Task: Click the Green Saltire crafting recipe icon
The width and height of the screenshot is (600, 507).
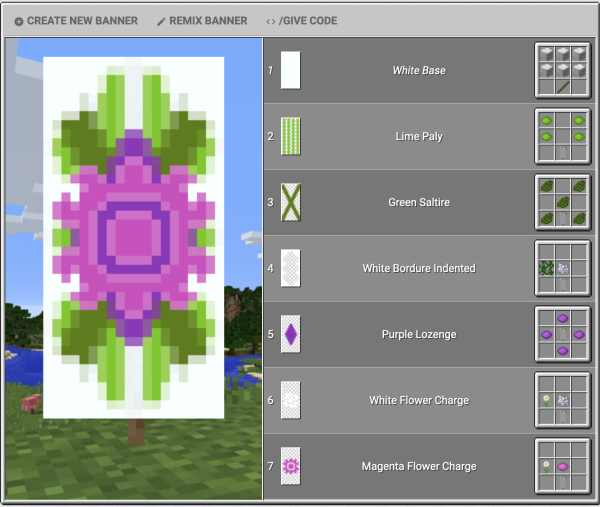Action: click(564, 202)
